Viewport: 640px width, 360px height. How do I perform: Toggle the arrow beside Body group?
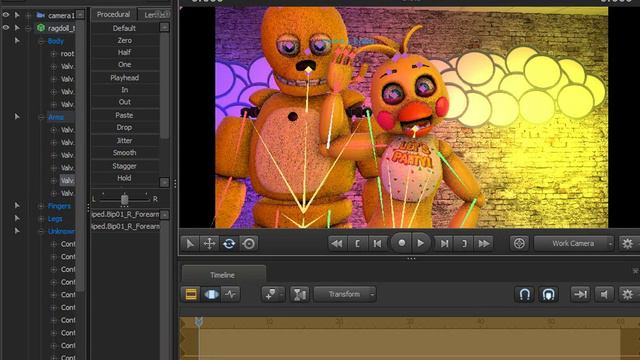click(17, 40)
